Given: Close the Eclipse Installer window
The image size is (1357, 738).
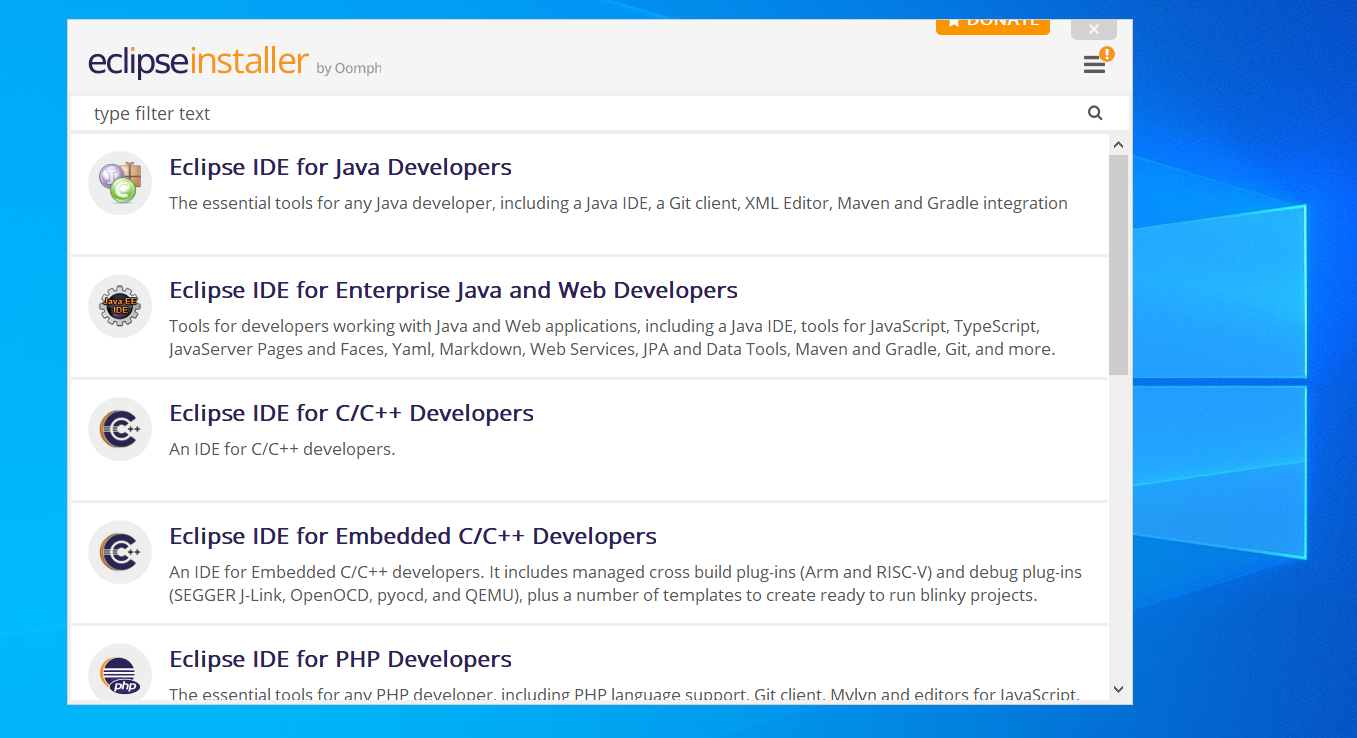Looking at the screenshot, I should coord(1093,29).
